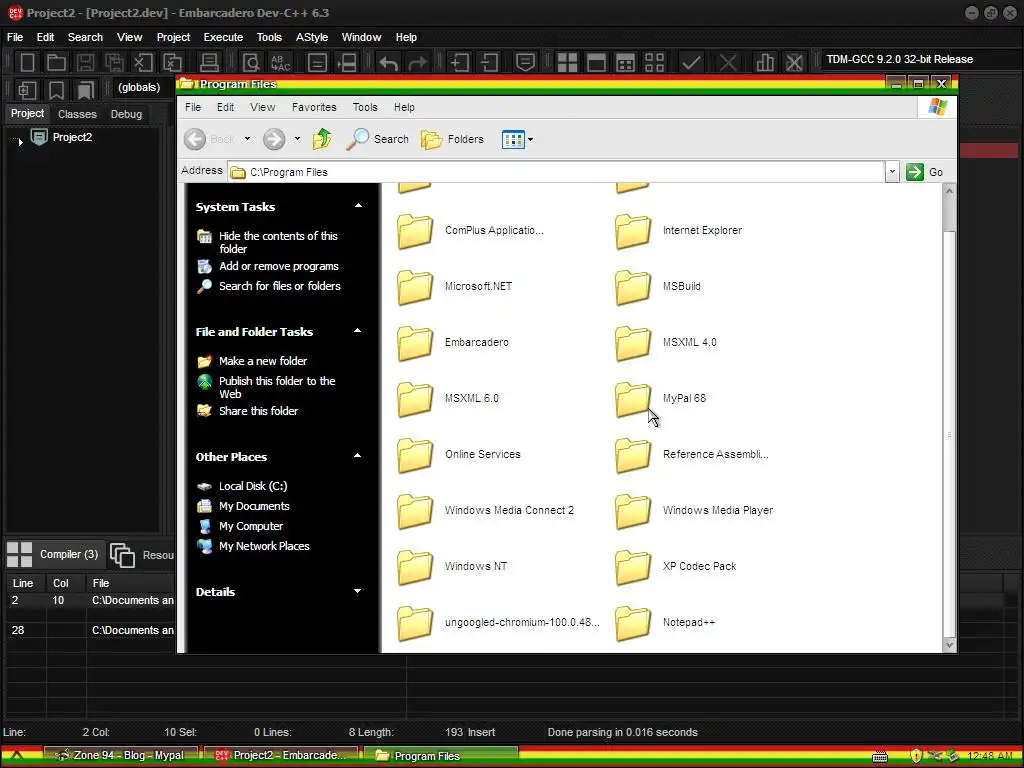Image resolution: width=1024 pixels, height=768 pixels.
Task: Click the Folders button in Explorer toolbar
Action: tap(453, 139)
